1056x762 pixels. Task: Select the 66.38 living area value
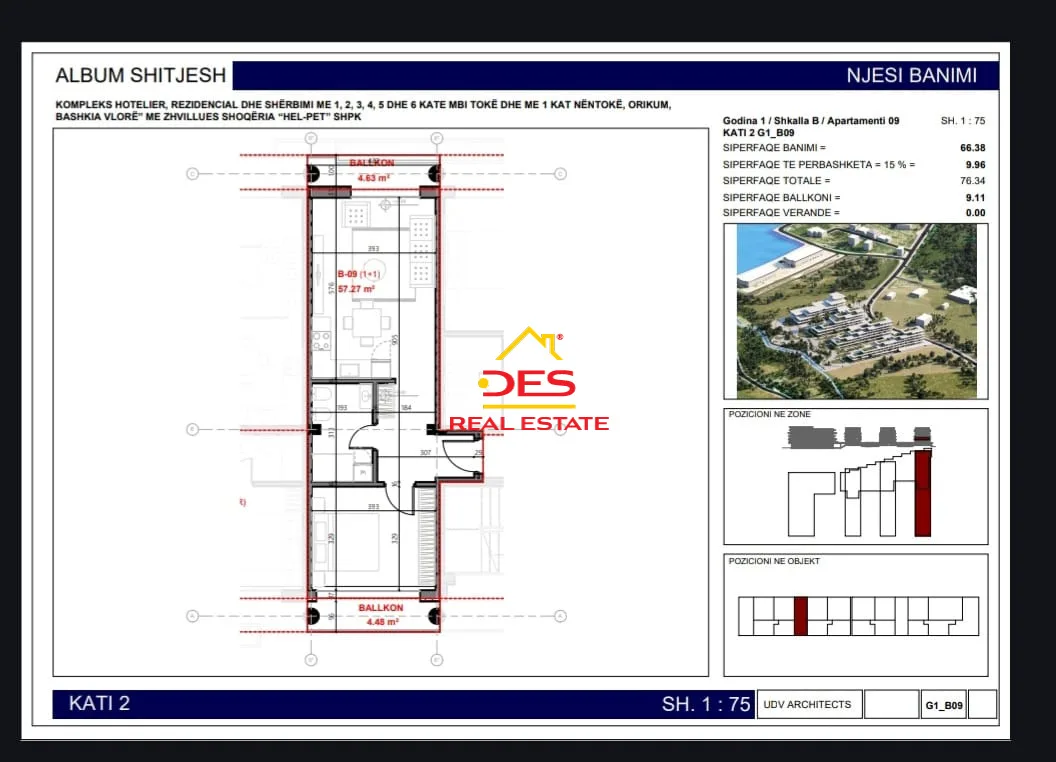tap(972, 148)
